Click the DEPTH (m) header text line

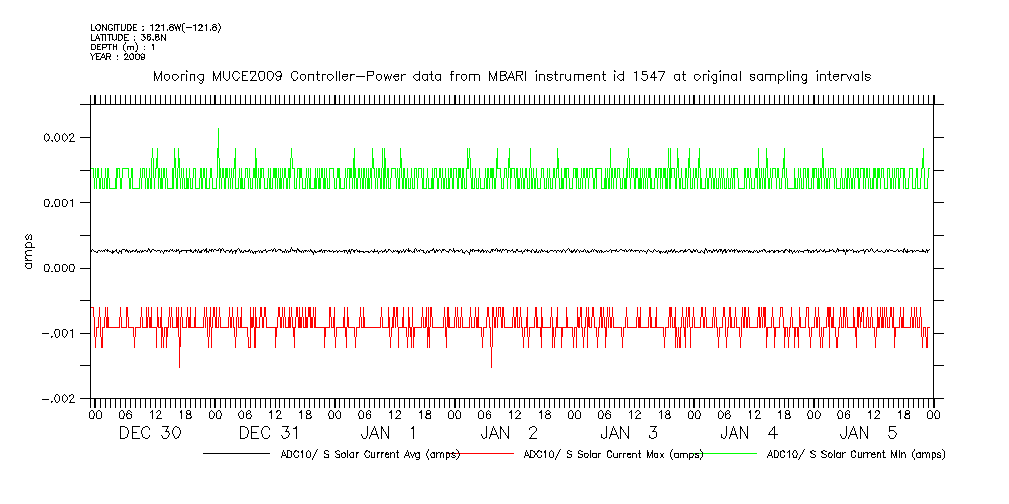[123, 47]
